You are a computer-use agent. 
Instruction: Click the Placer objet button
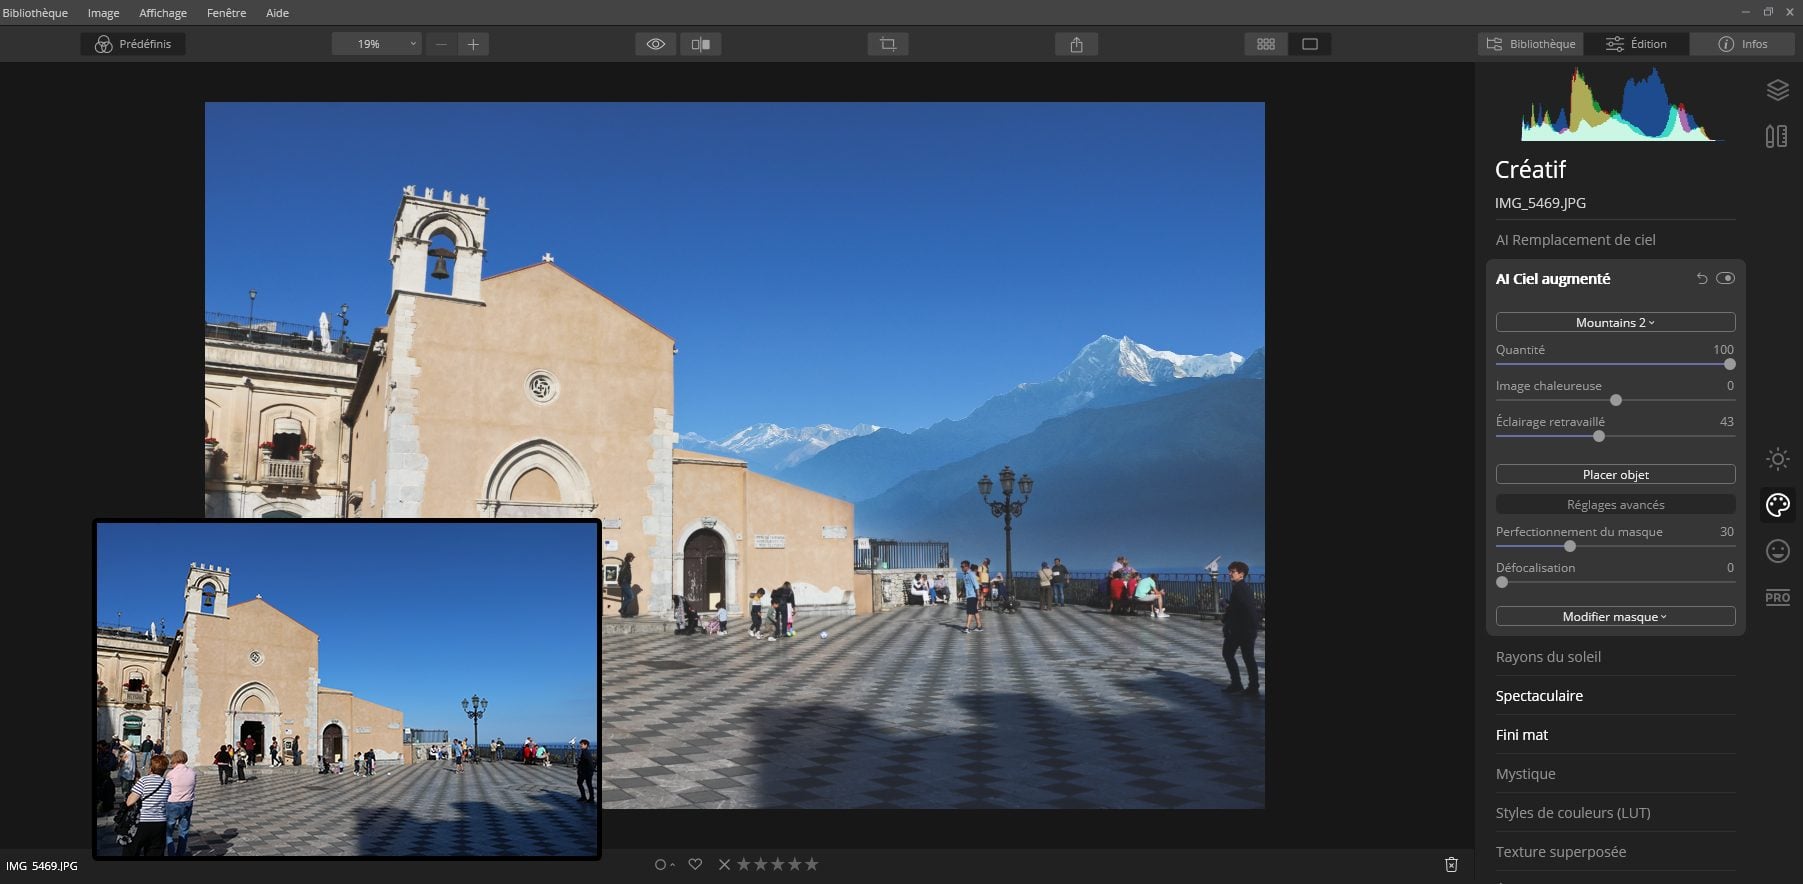coord(1615,474)
